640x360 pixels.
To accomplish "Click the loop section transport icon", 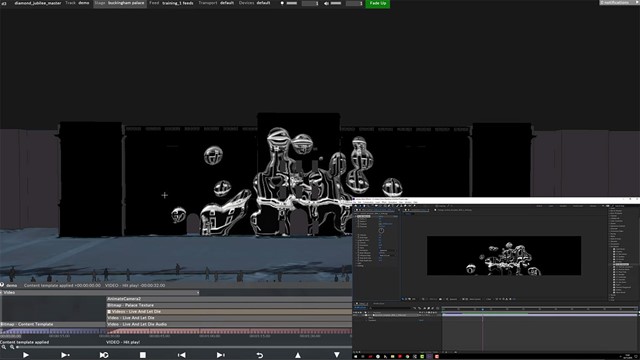I will [104, 355].
